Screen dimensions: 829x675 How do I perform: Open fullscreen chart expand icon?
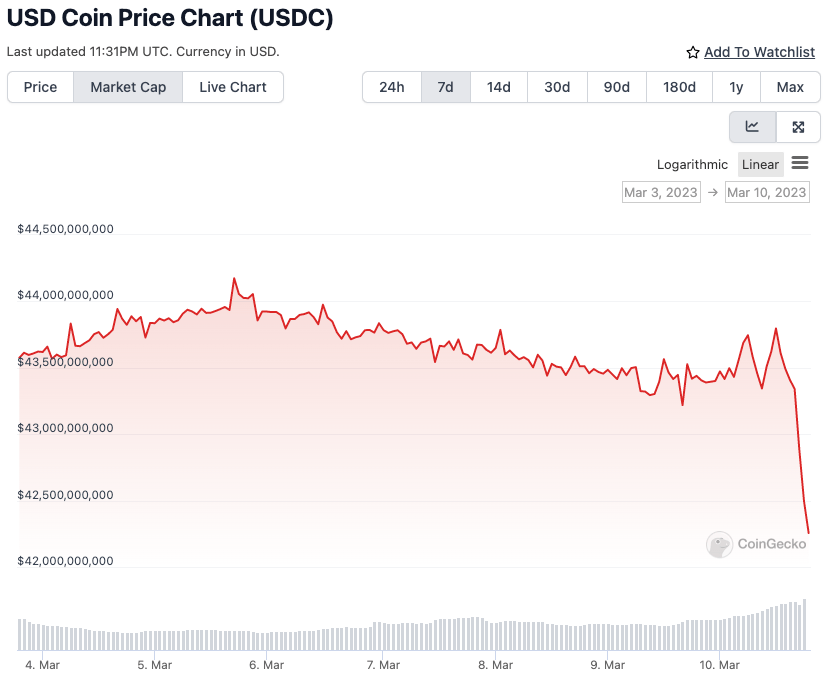coord(798,127)
